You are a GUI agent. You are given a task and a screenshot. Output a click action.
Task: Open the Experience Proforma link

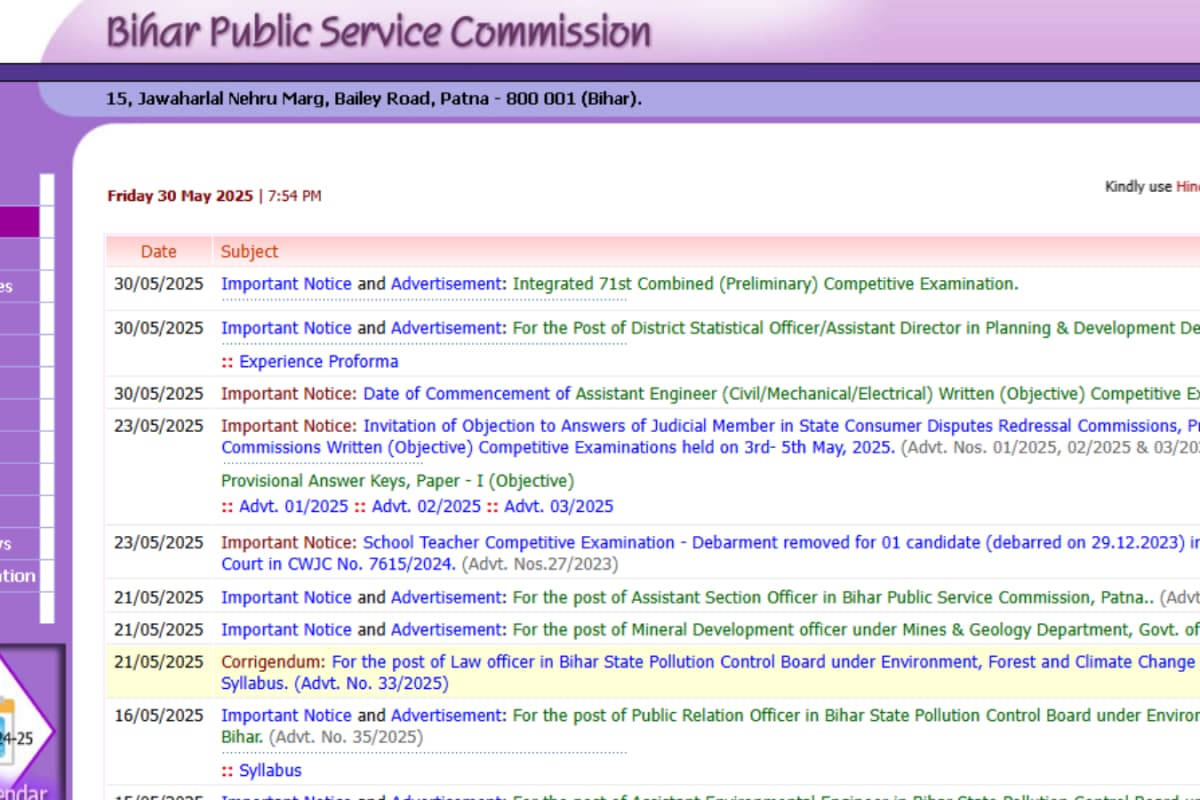[319, 362]
